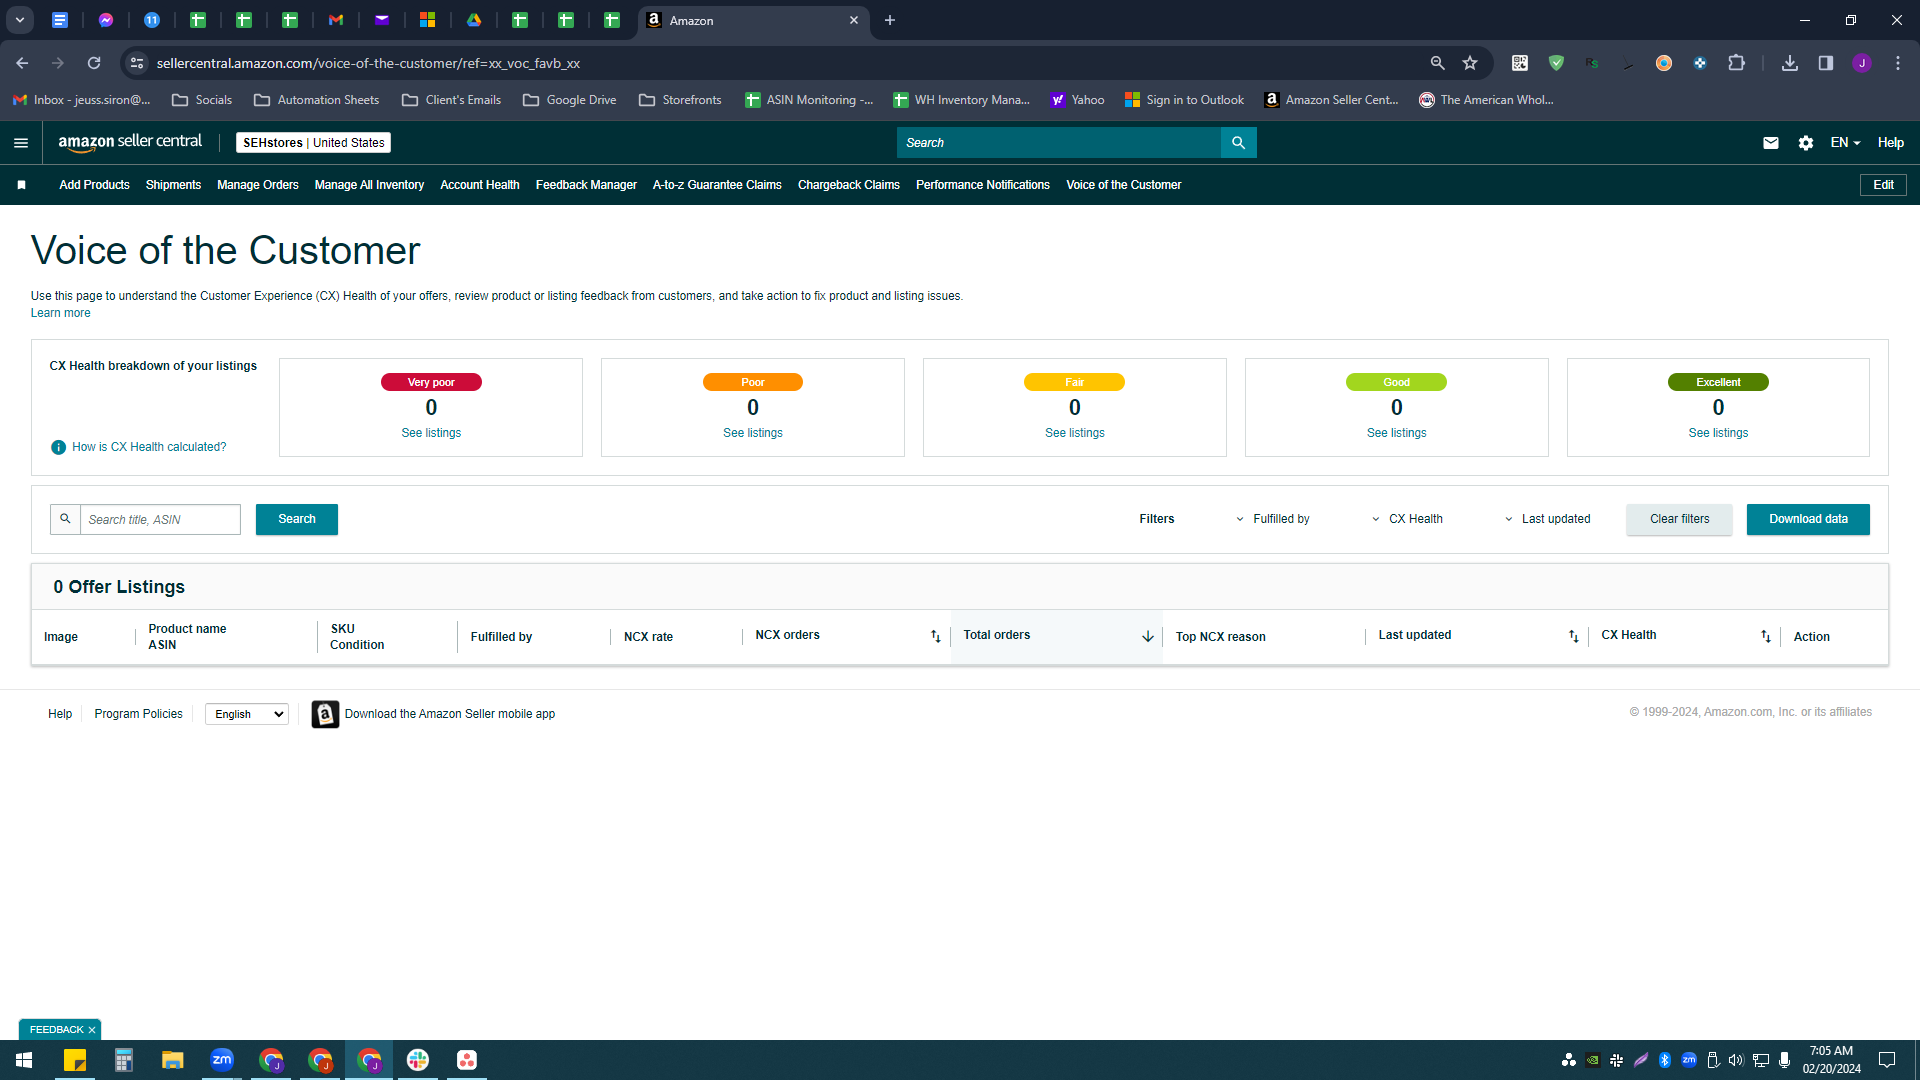Click How is CX Health calculated link
Viewport: 1920px width, 1080px height.
tap(149, 447)
